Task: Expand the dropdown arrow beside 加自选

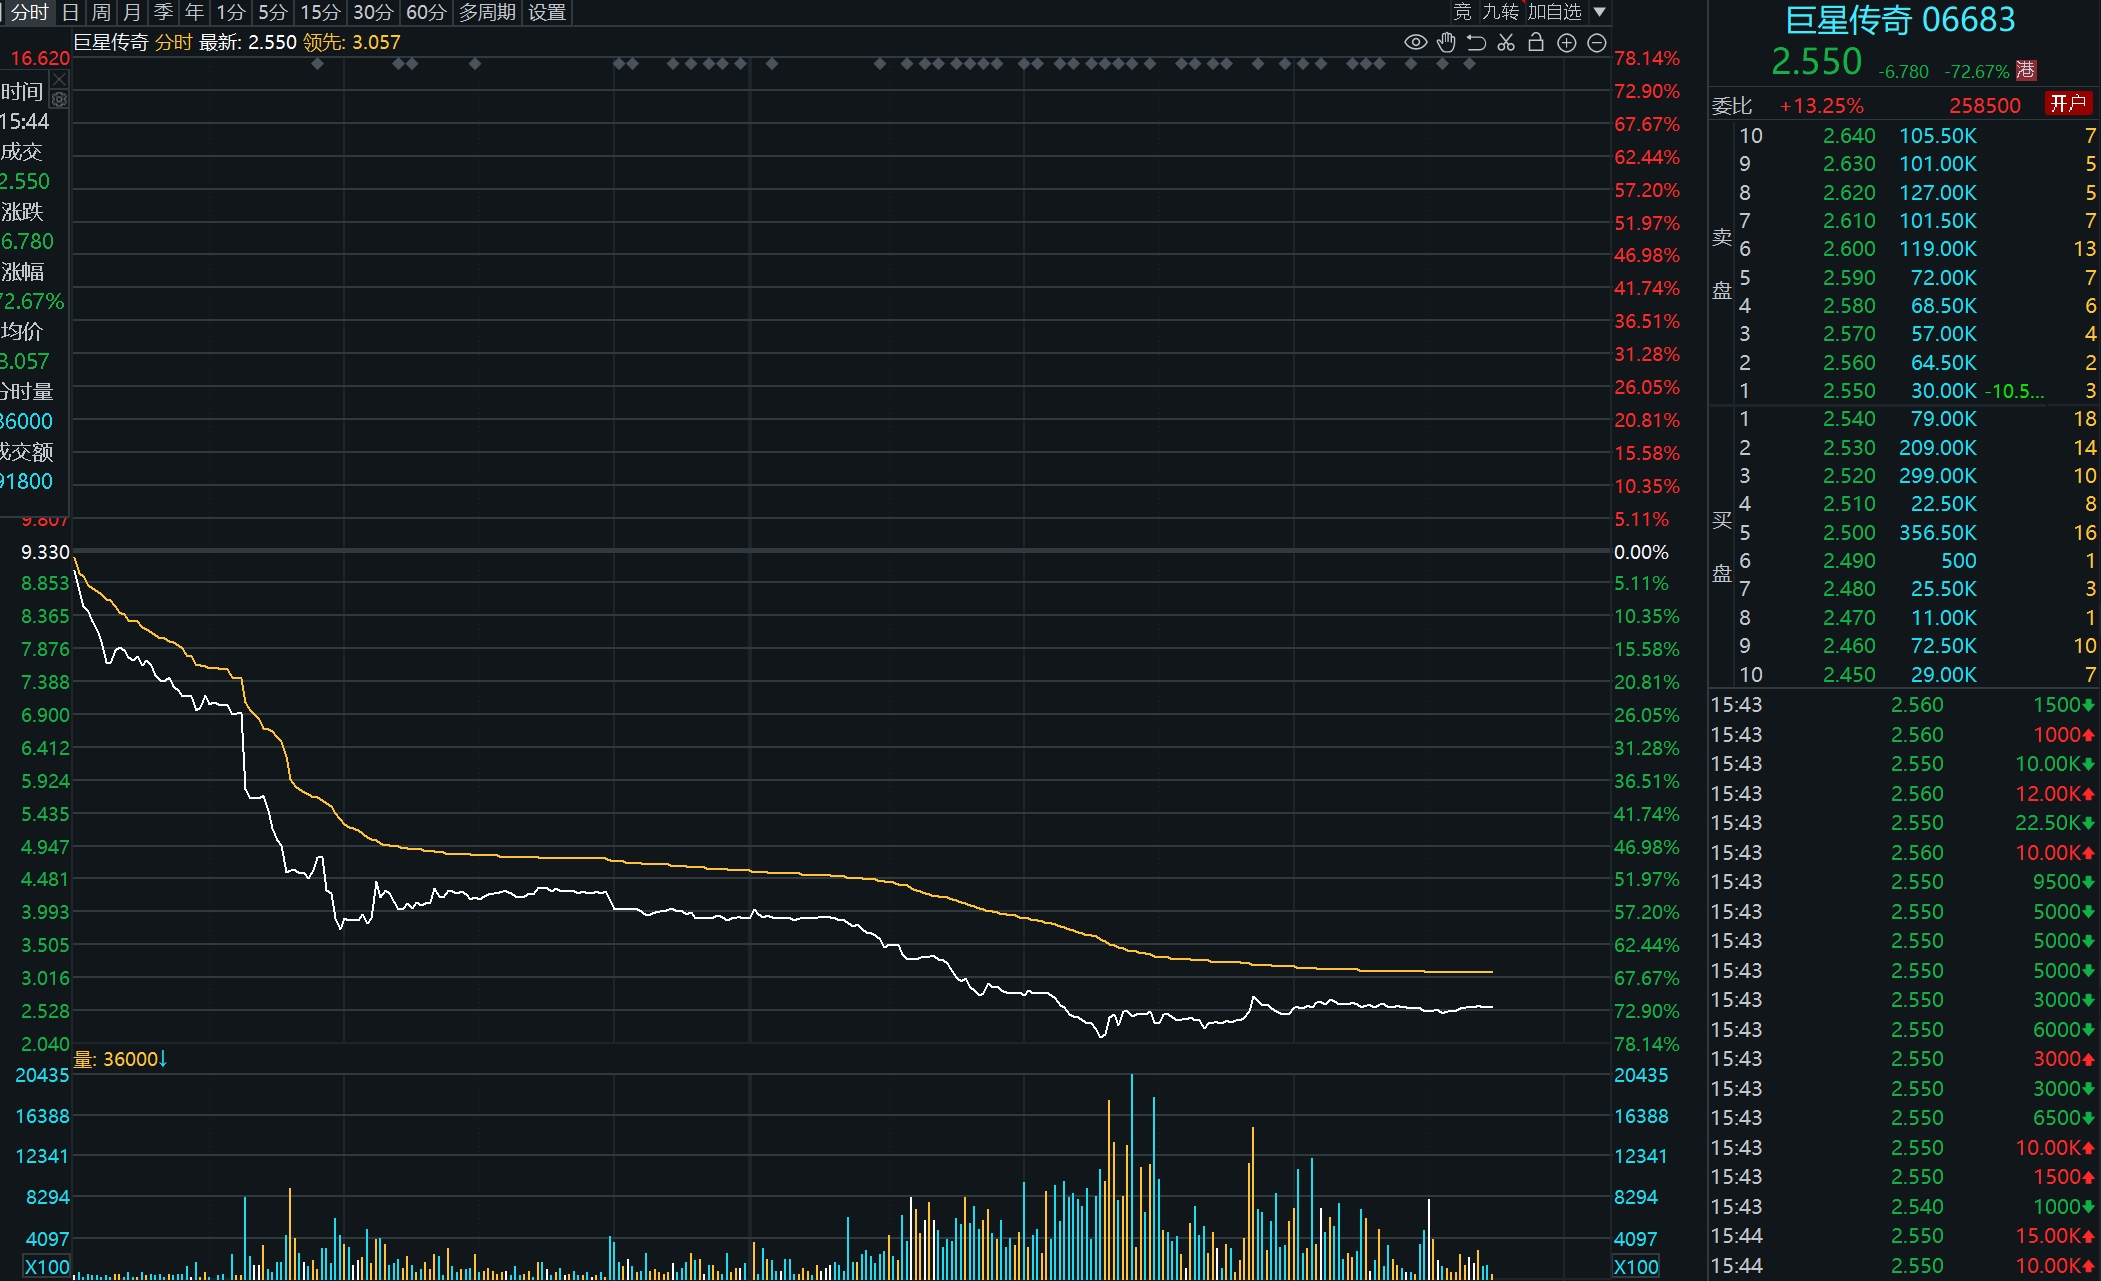Action: [x=1599, y=12]
